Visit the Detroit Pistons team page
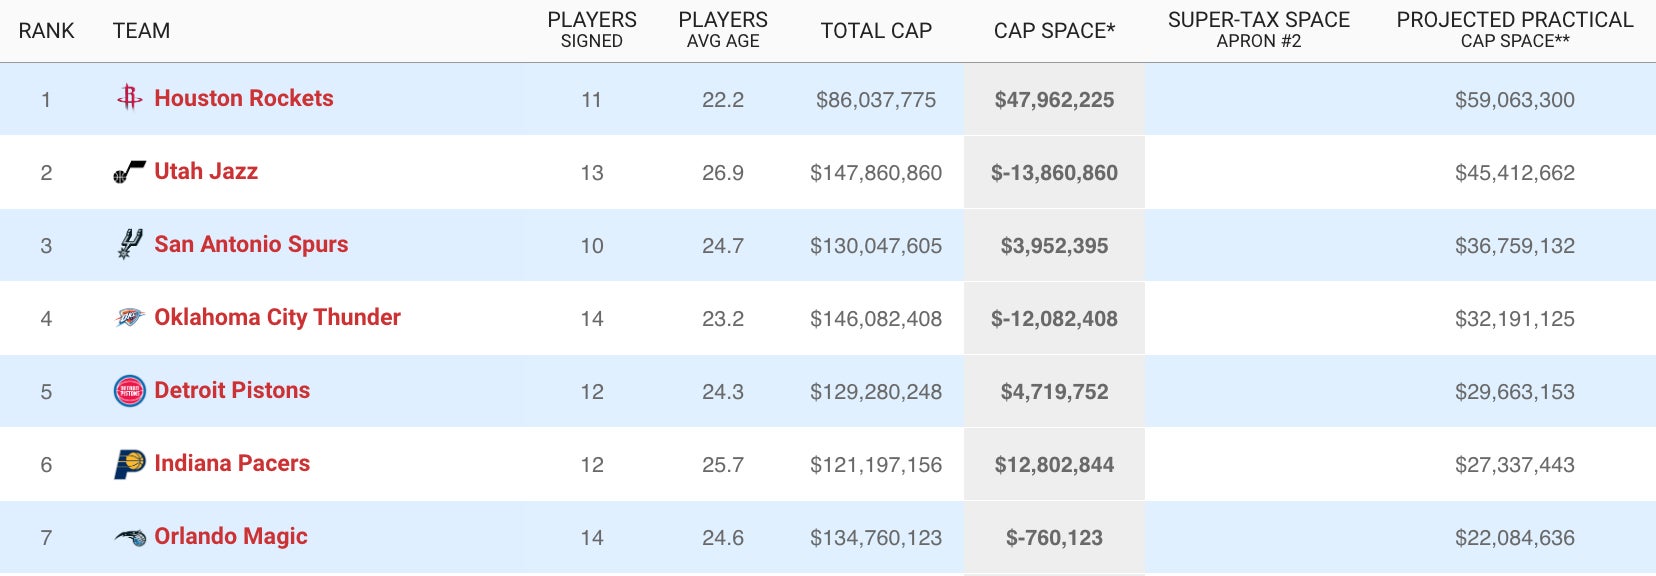The image size is (1656, 576). [232, 390]
